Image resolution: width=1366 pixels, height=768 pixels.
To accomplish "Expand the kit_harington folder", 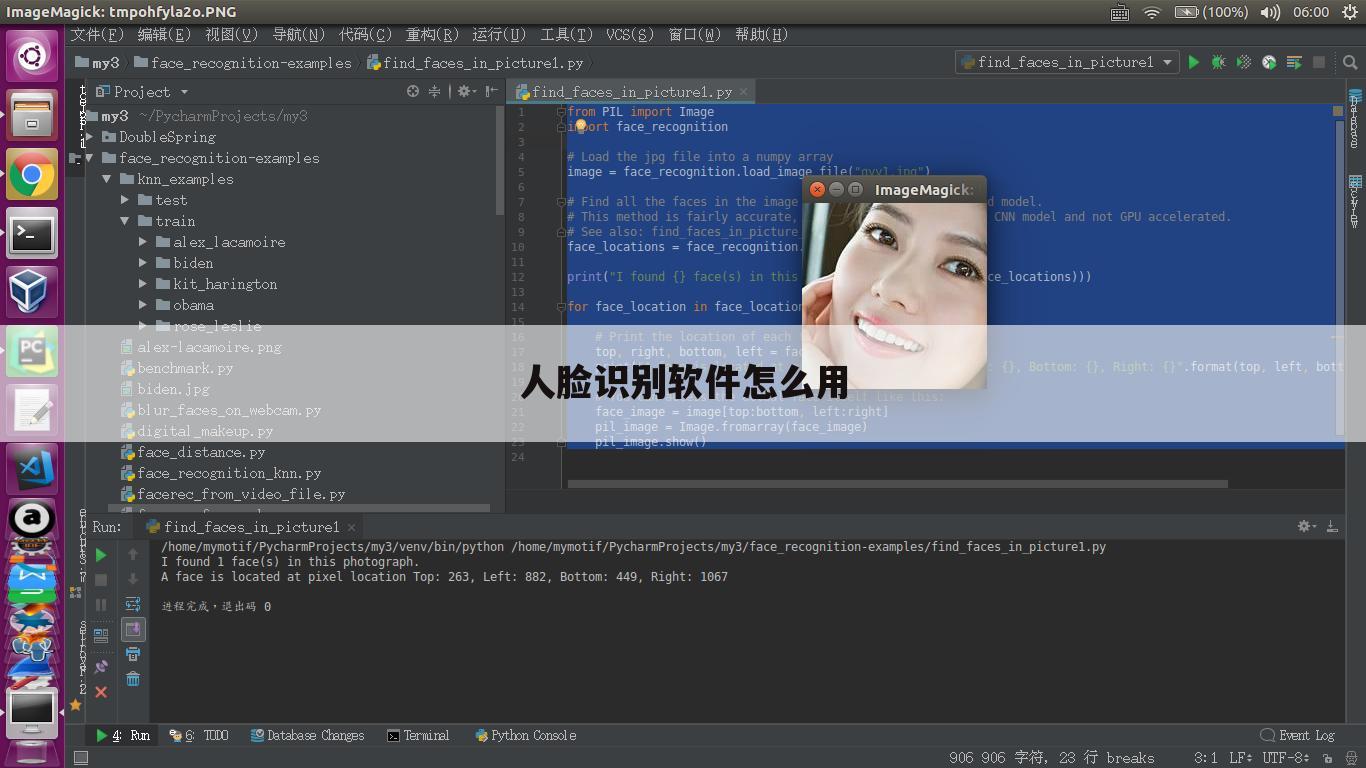I will [x=143, y=284].
